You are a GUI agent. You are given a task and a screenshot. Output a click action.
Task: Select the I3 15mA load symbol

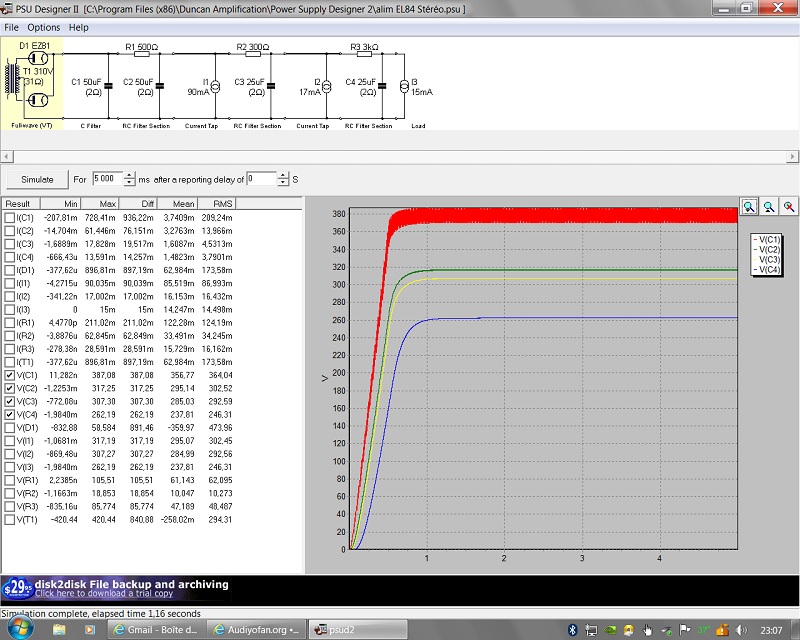tap(404, 86)
